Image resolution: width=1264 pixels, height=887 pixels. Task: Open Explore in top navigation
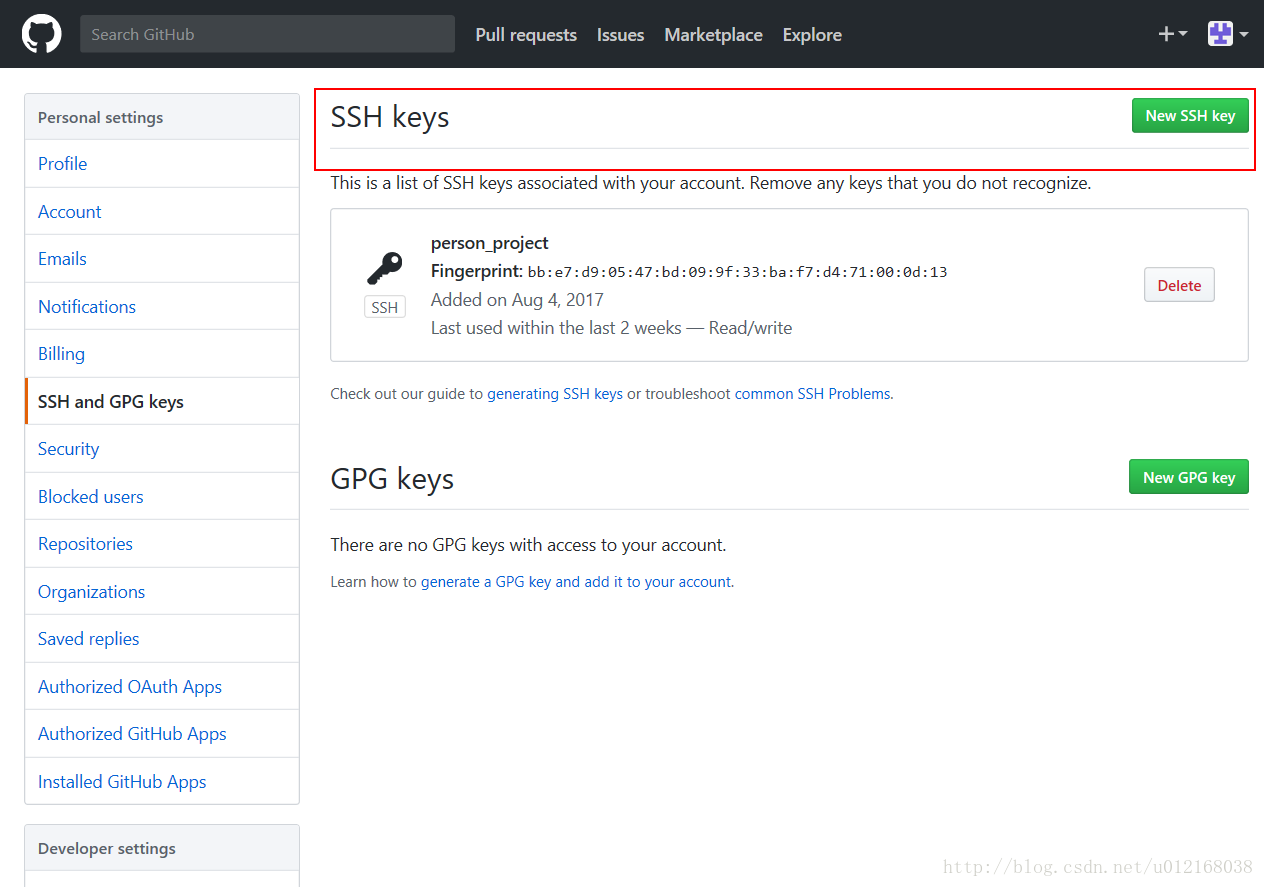812,35
